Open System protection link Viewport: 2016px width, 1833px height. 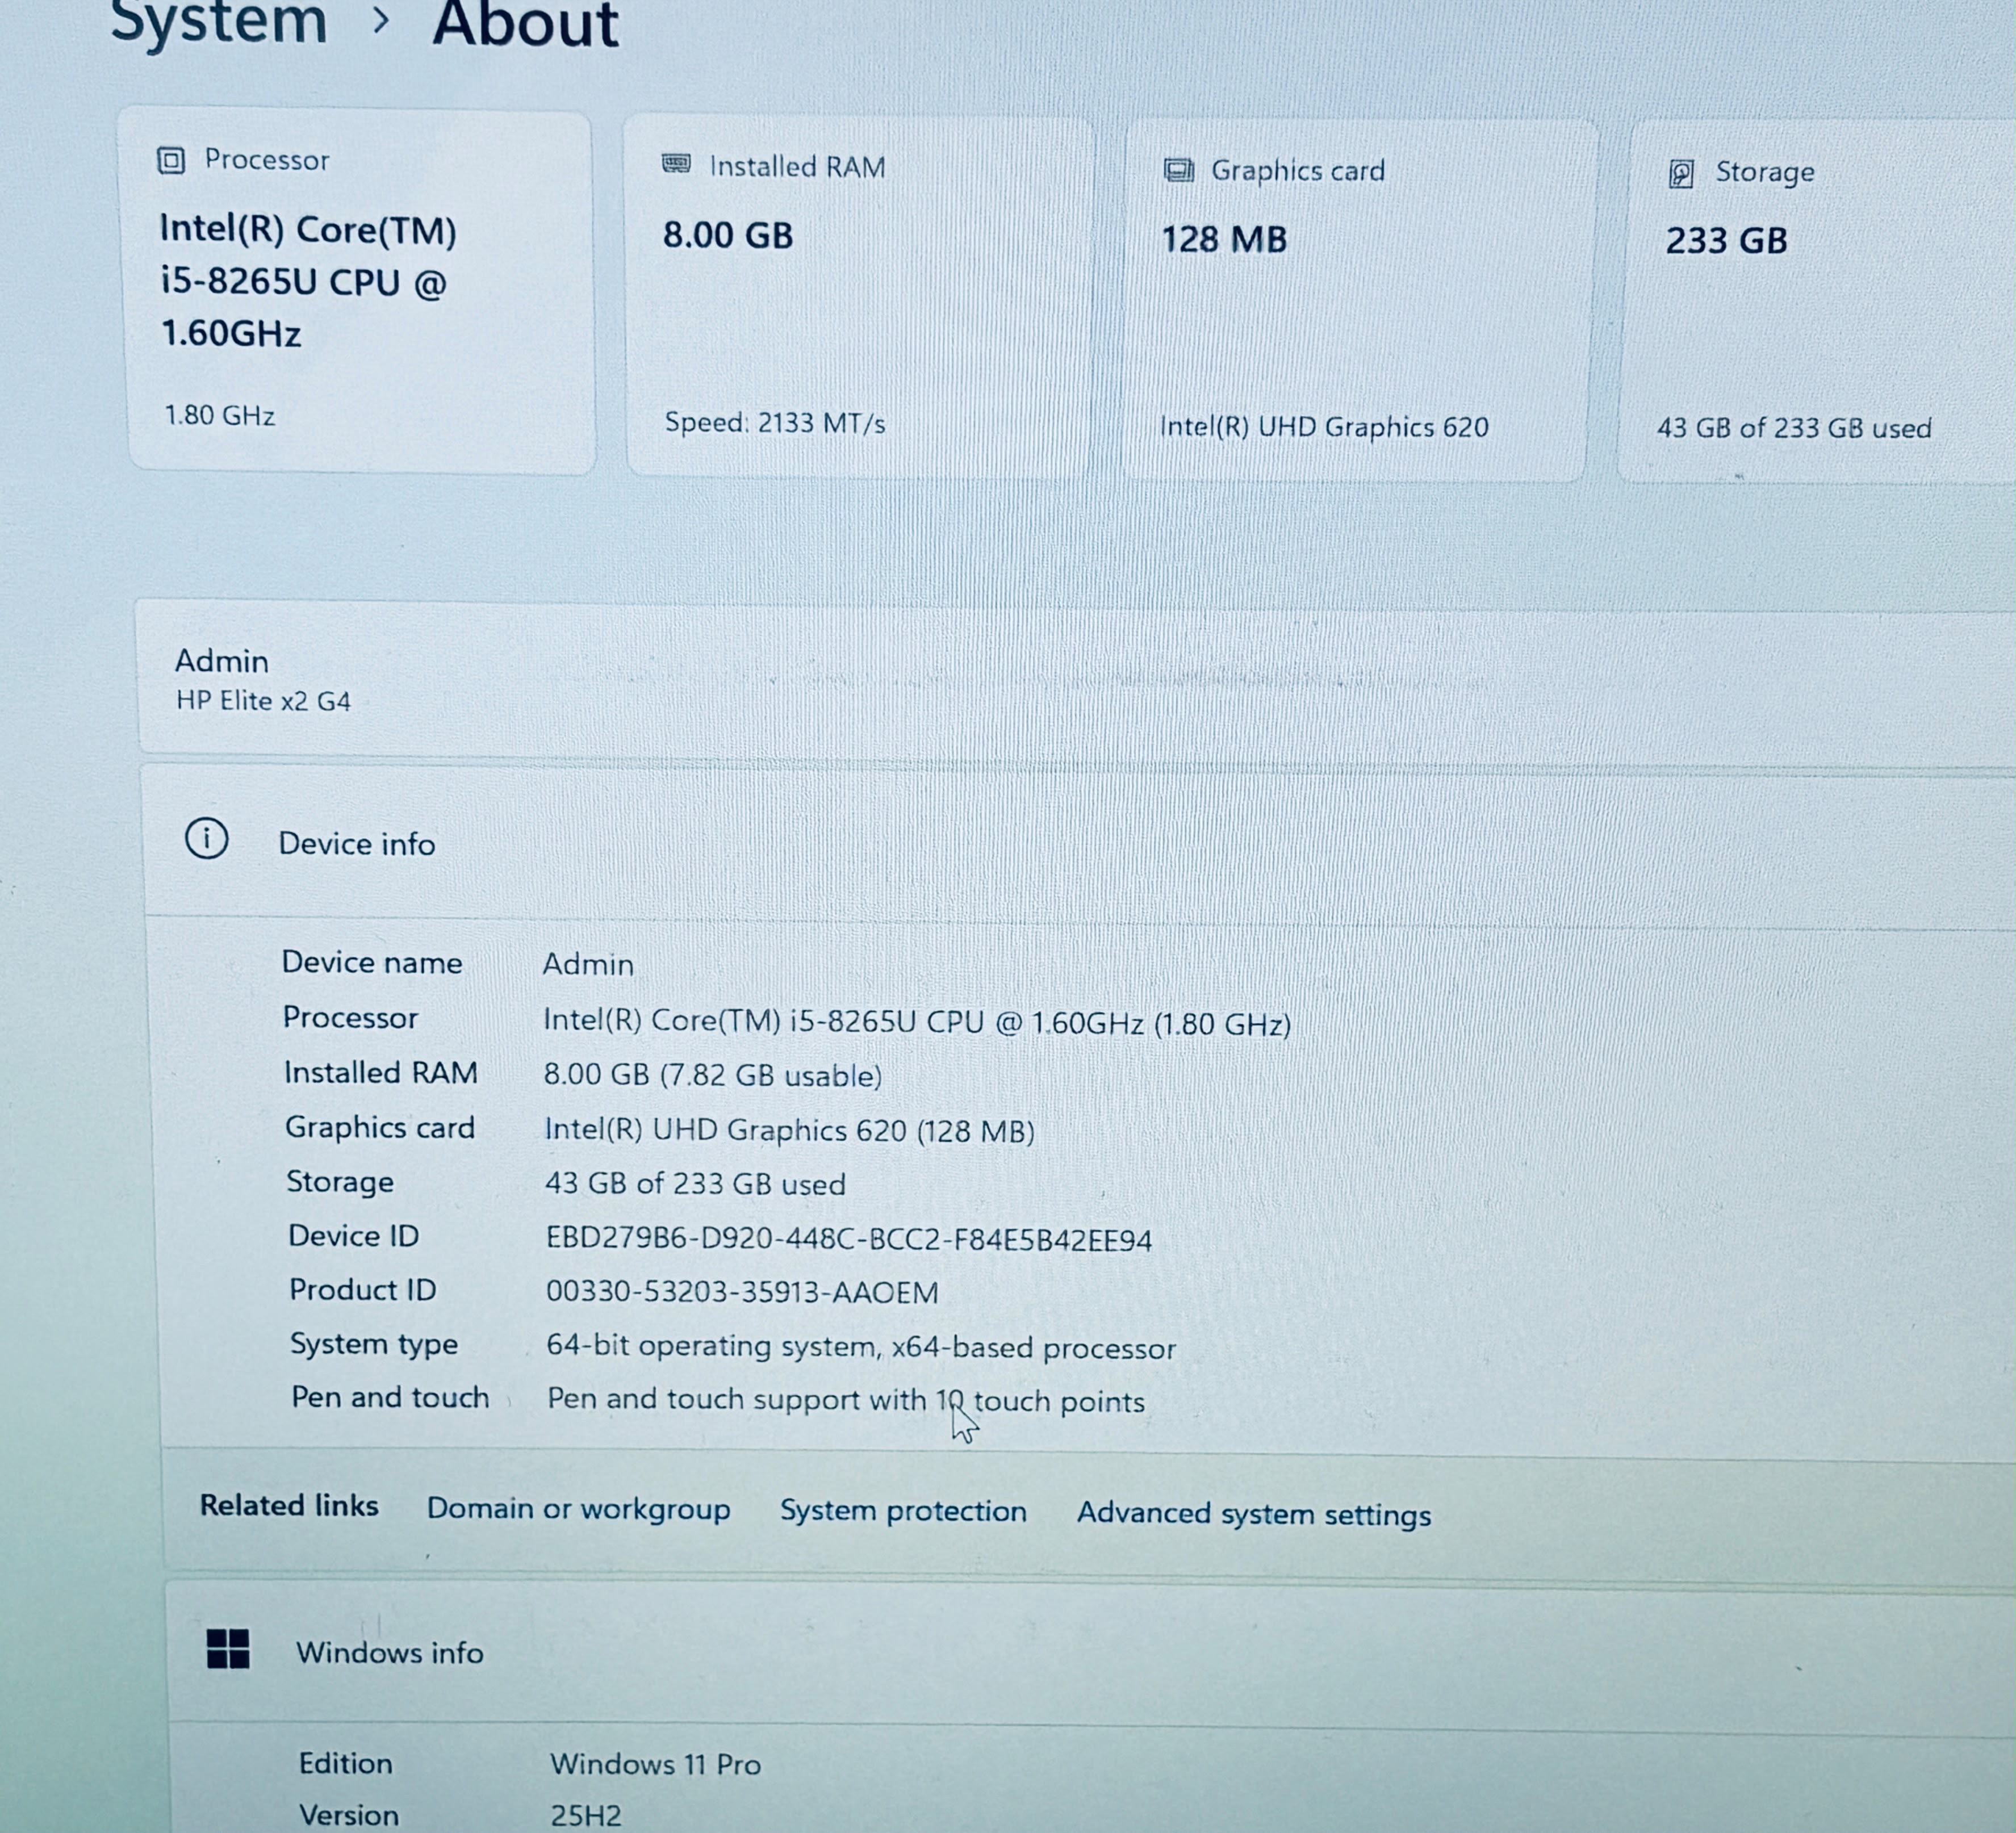pos(903,1510)
